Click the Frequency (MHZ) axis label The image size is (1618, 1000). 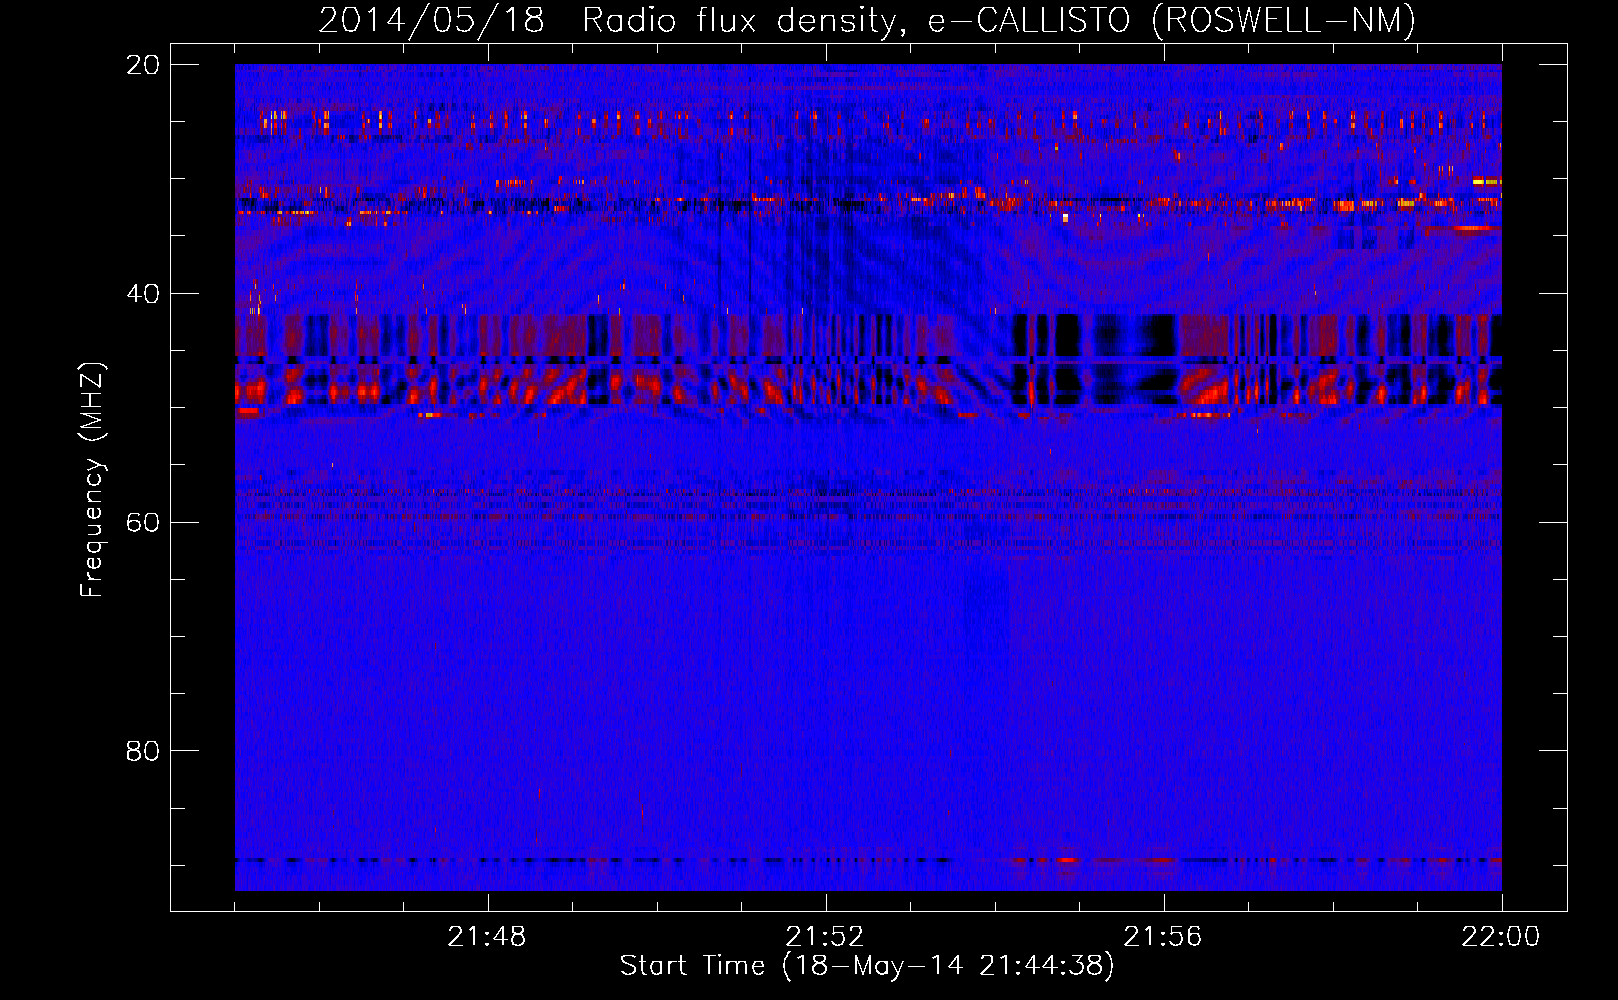click(92, 480)
